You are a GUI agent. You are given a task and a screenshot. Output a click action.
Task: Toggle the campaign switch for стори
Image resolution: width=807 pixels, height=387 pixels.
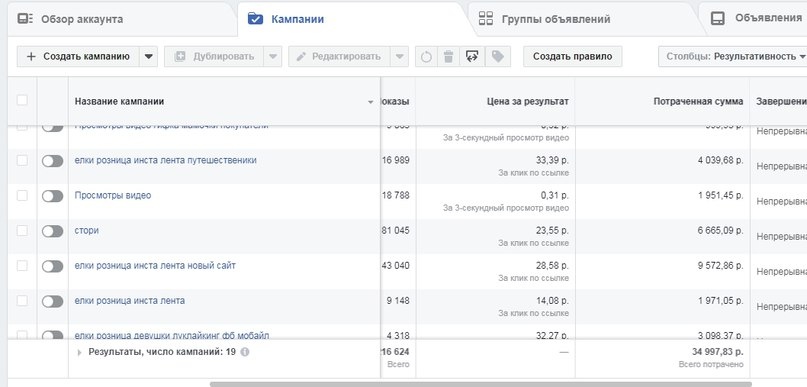coord(52,231)
